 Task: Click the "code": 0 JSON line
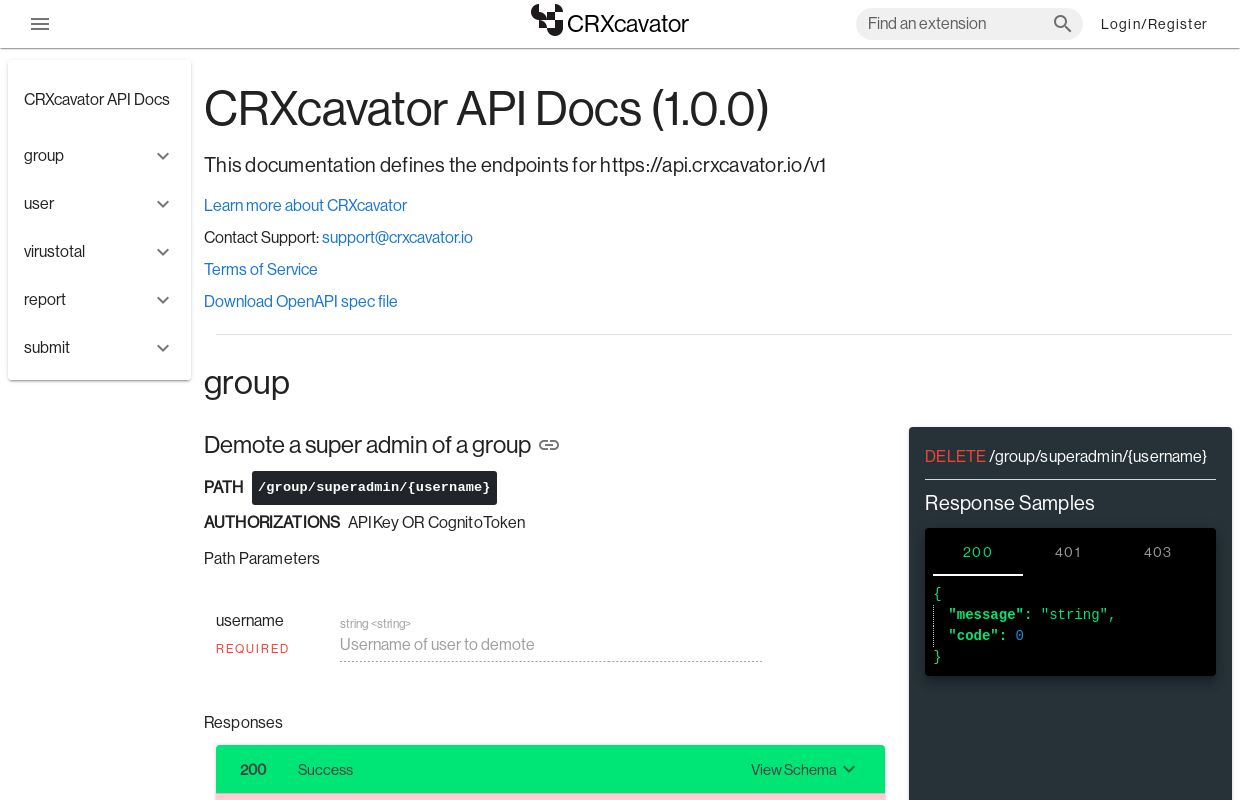pyautogui.click(x=985, y=636)
